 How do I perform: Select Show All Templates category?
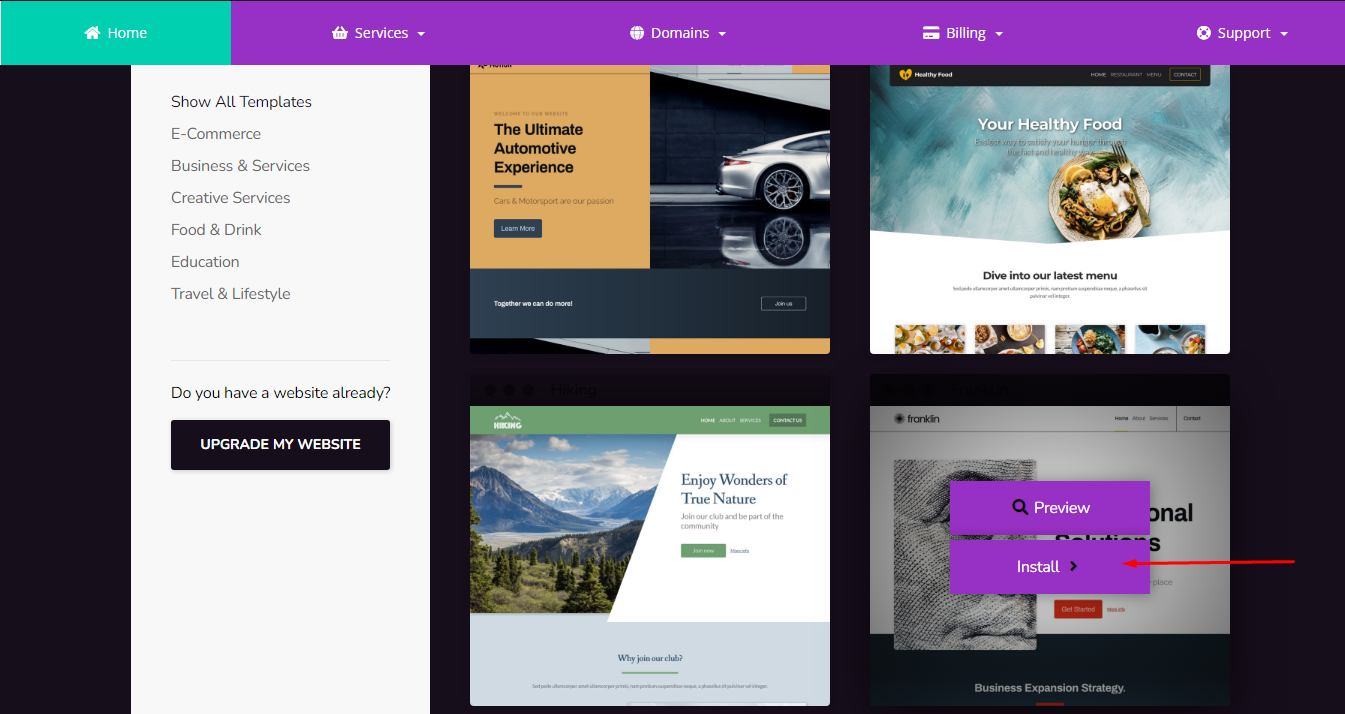[x=241, y=102]
